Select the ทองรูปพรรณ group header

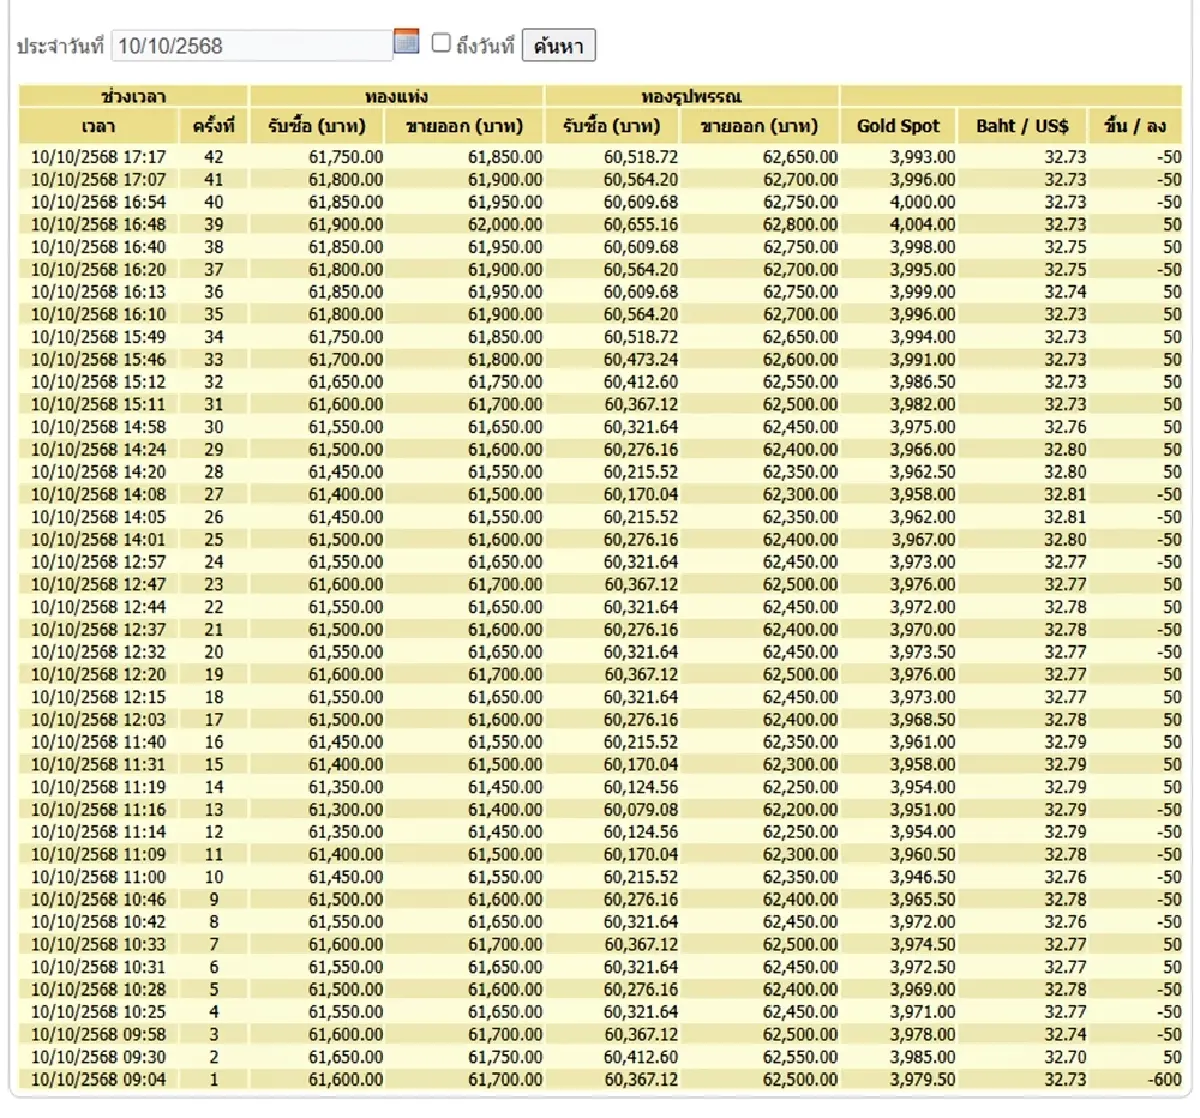691,97
